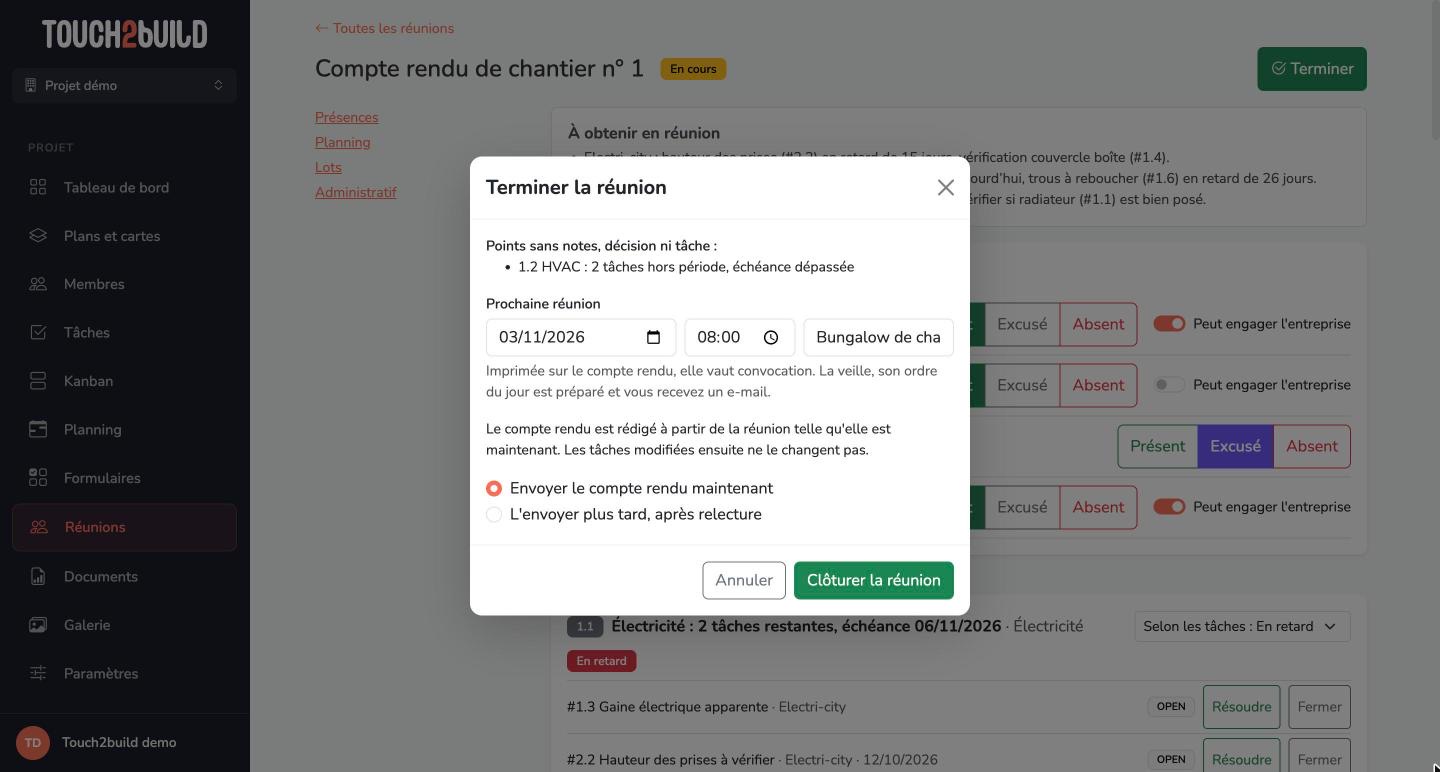Screen dimensions: 1440x772
Task: Mark the attendee as Présent
Action: pyautogui.click(x=1157, y=446)
